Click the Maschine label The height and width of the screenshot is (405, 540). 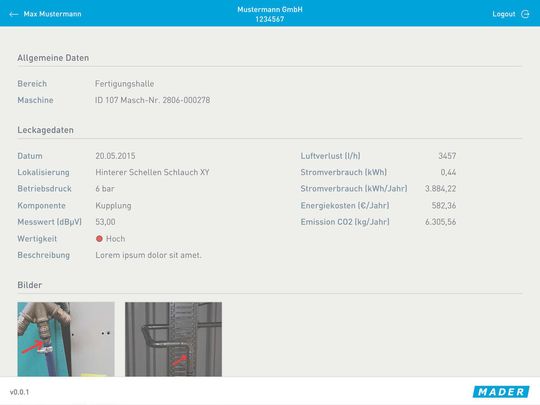coord(35,100)
